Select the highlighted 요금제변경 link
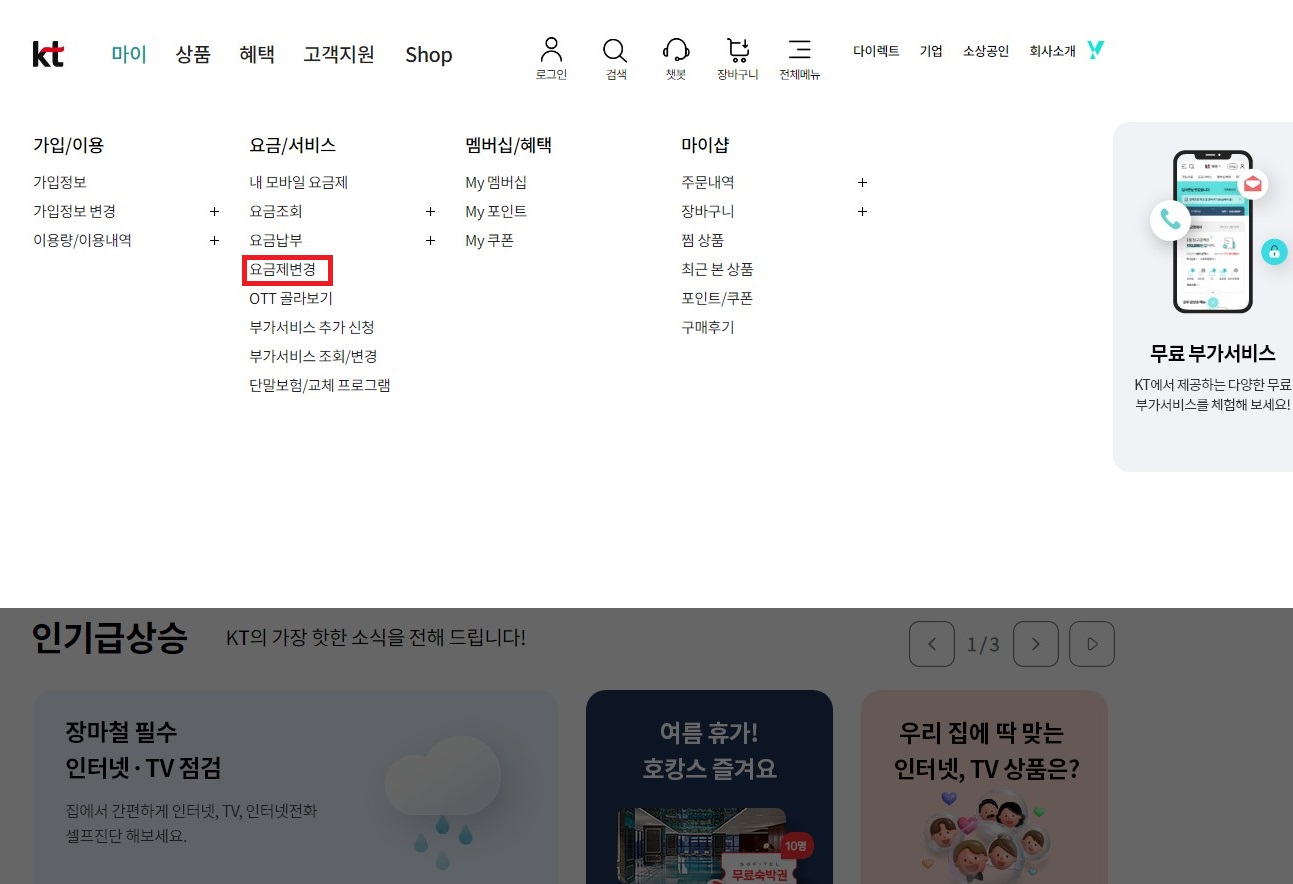Viewport: 1293px width, 884px height. pyautogui.click(x=287, y=269)
